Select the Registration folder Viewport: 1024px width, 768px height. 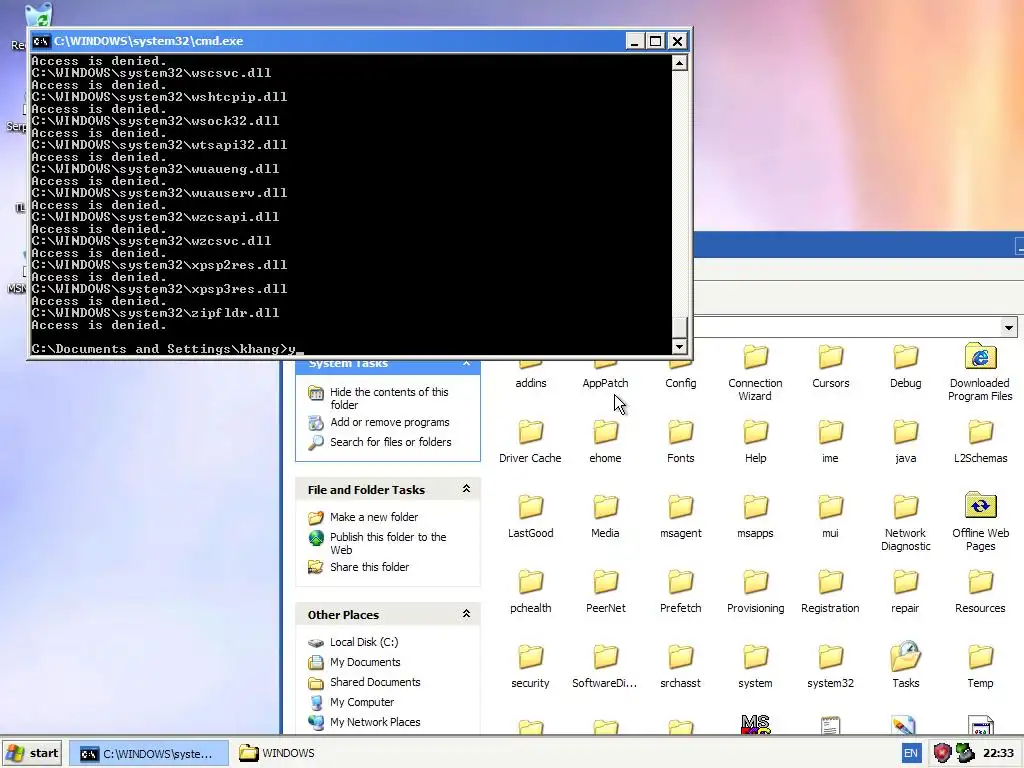(830, 592)
